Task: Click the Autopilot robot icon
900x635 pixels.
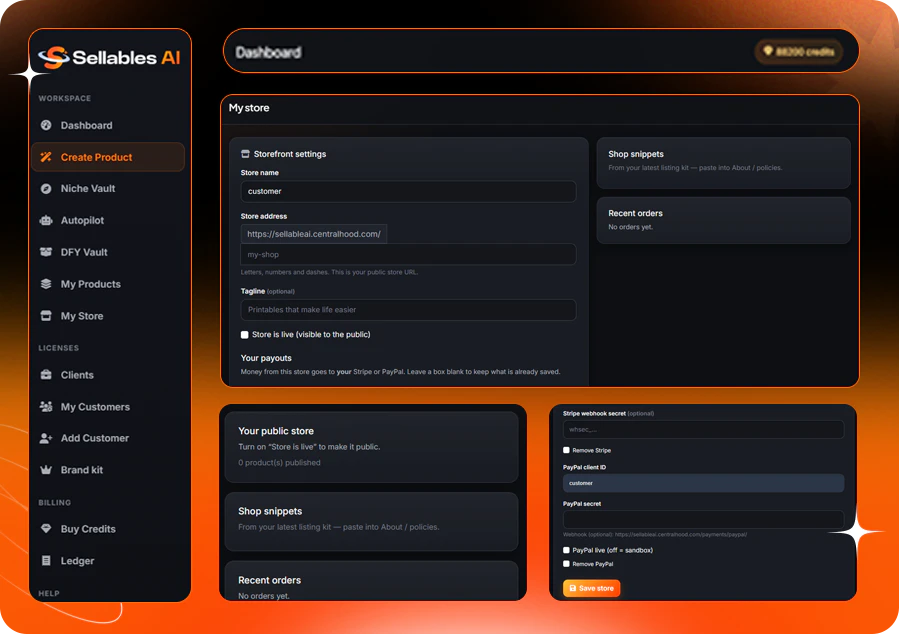Action: tap(46, 220)
